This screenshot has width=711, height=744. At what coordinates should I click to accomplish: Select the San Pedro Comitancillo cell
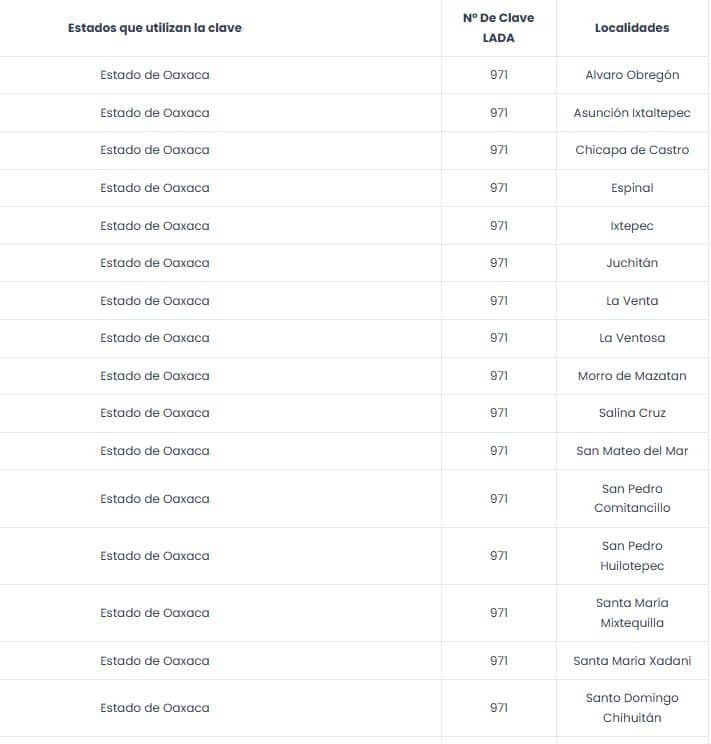[632, 499]
